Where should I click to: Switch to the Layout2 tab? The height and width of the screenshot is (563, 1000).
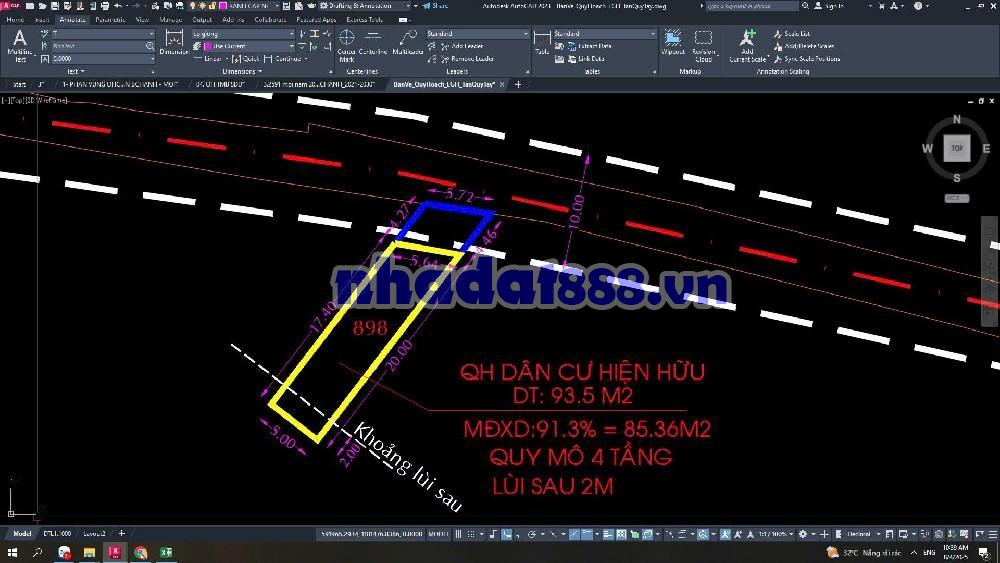pyautogui.click(x=94, y=534)
